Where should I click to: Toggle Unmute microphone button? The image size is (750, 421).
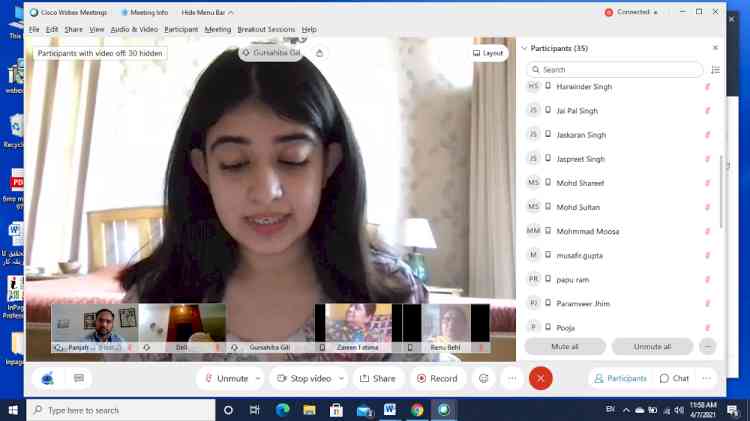[x=226, y=379]
